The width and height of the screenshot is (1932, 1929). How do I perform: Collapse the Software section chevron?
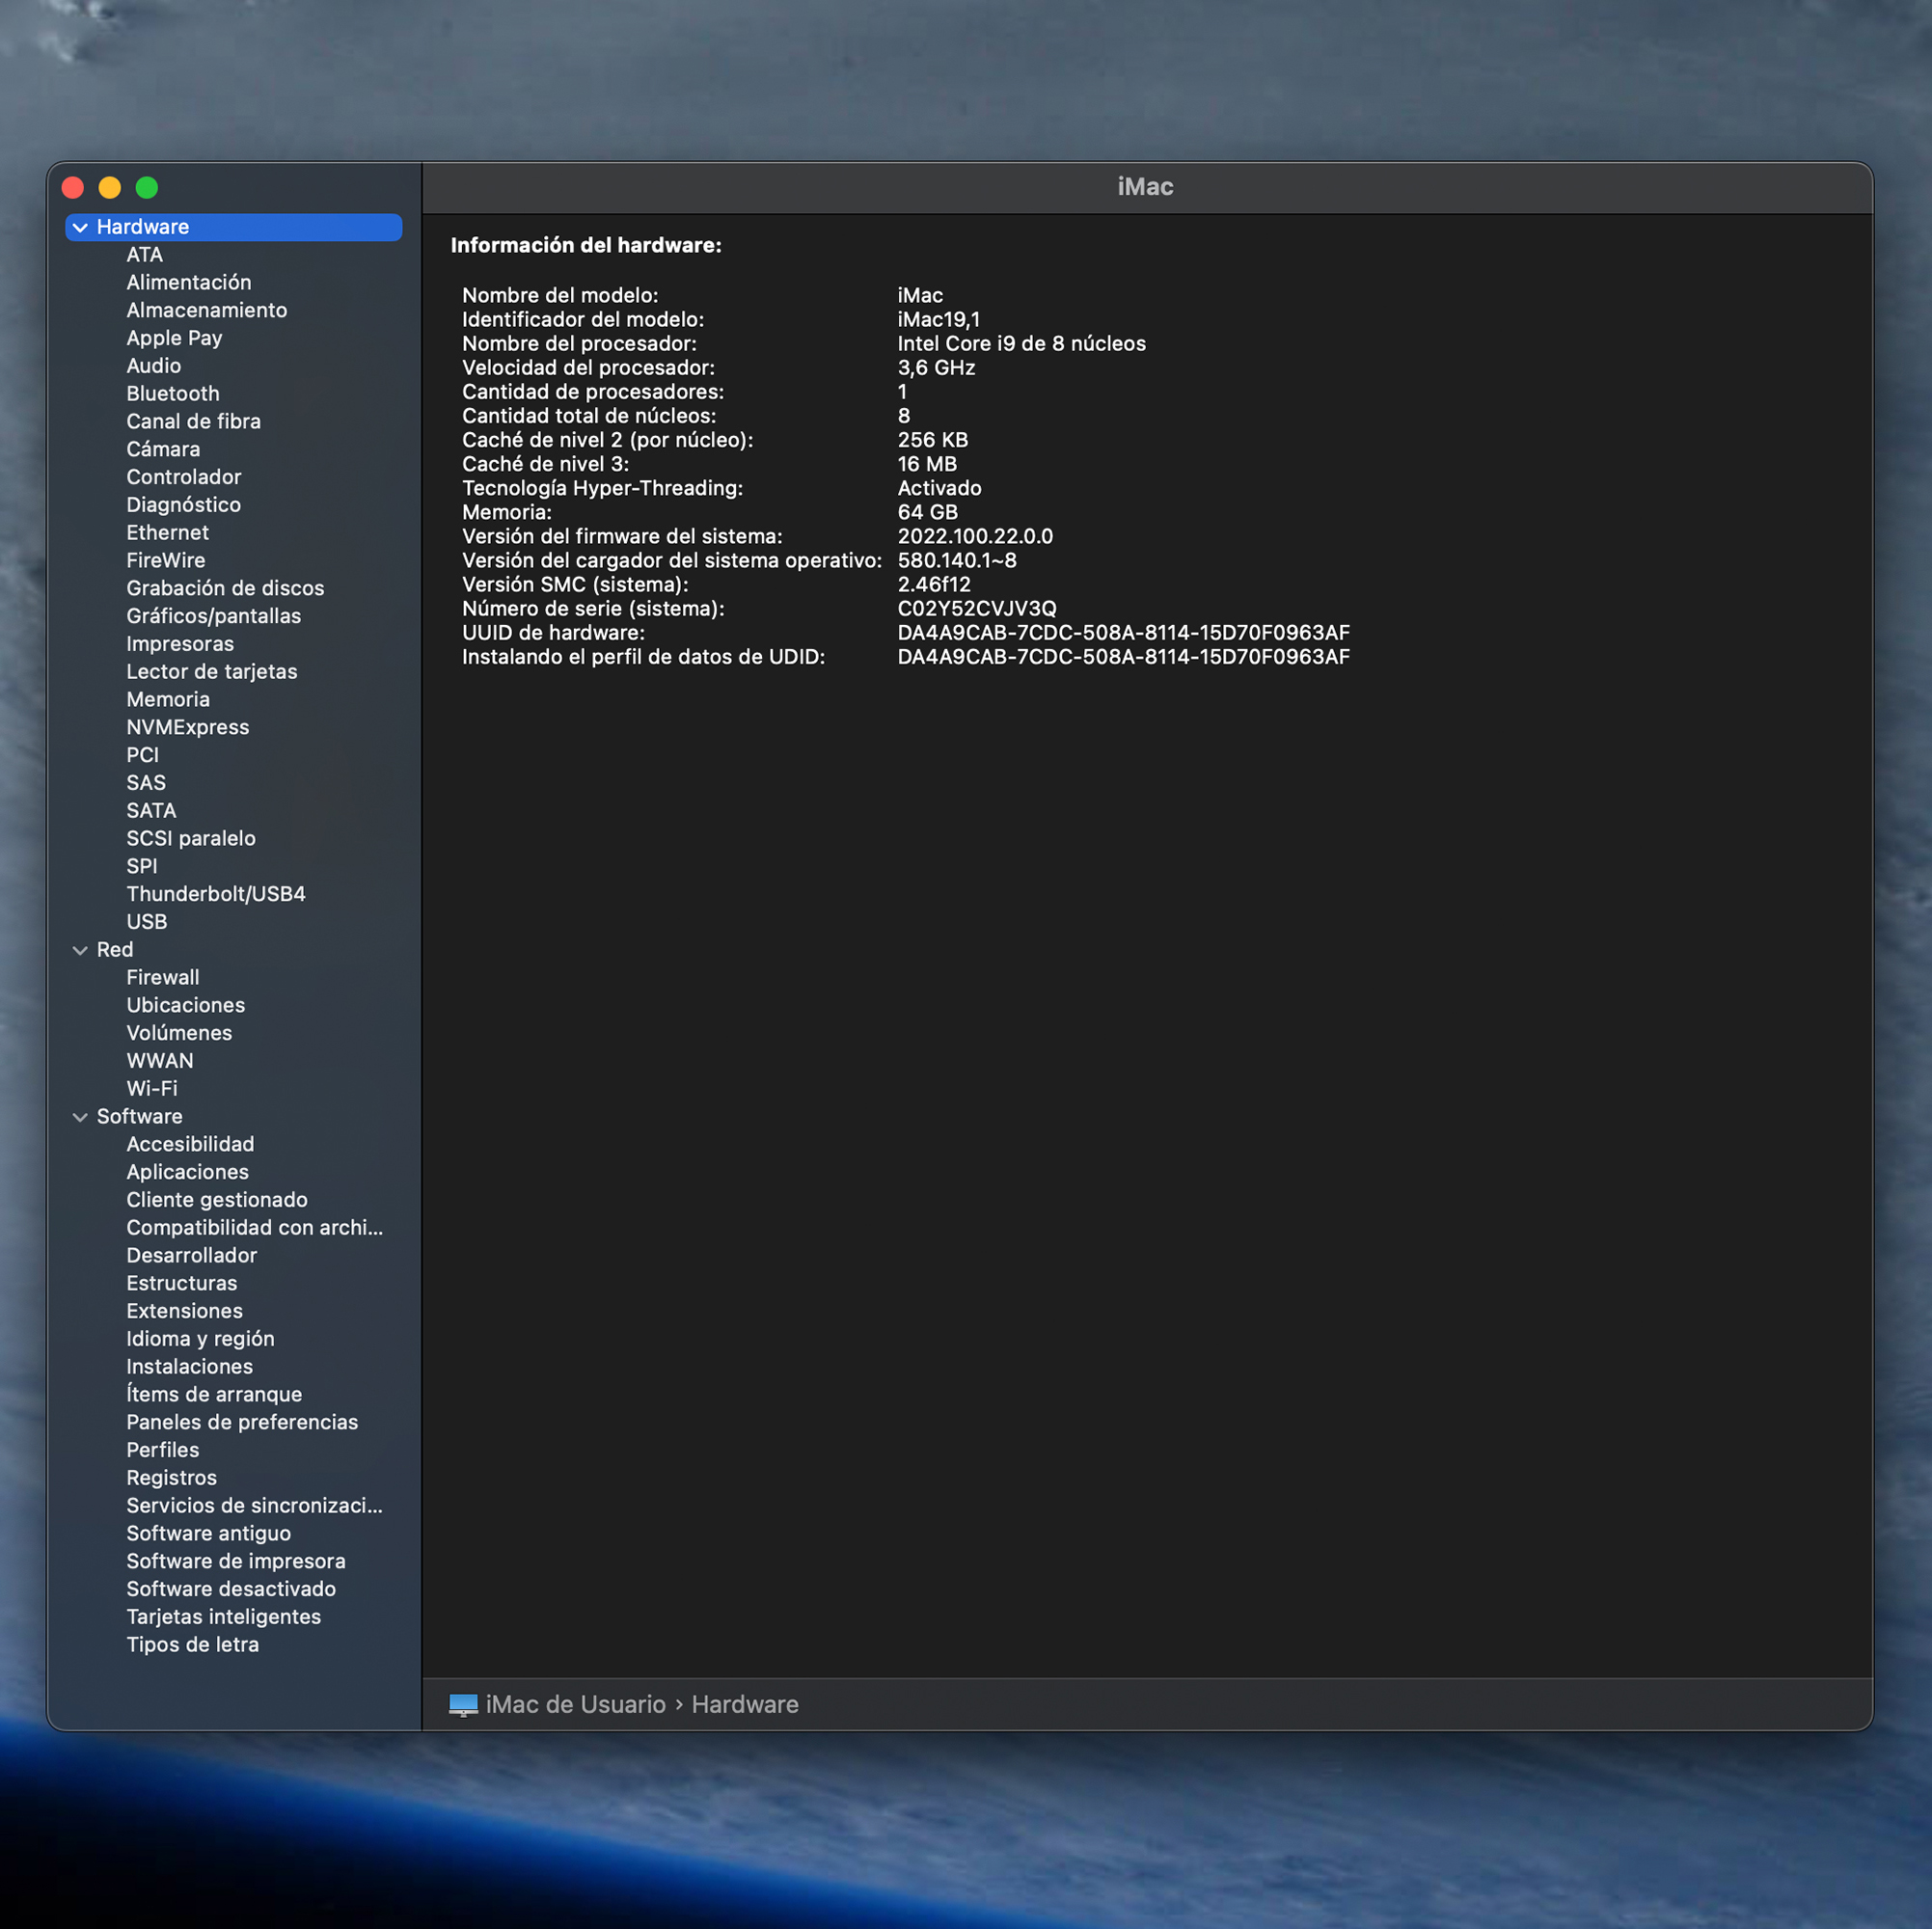coord(80,1117)
